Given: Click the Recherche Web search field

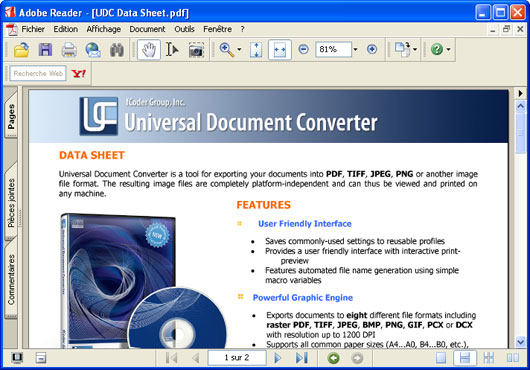Looking at the screenshot, I should click(38, 73).
